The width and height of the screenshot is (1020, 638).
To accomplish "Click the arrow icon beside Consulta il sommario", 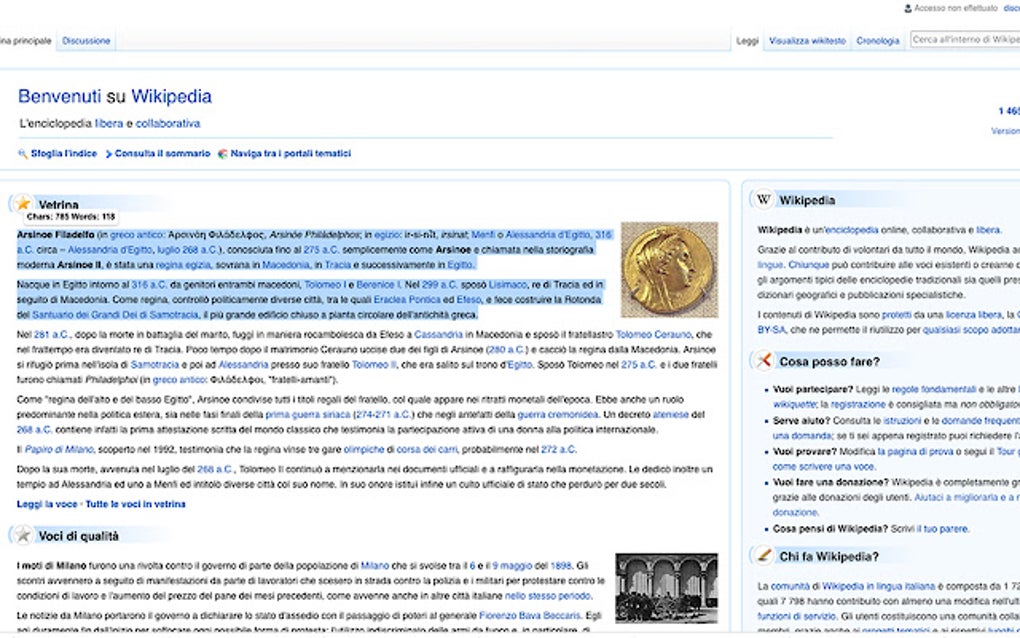I will coord(109,154).
